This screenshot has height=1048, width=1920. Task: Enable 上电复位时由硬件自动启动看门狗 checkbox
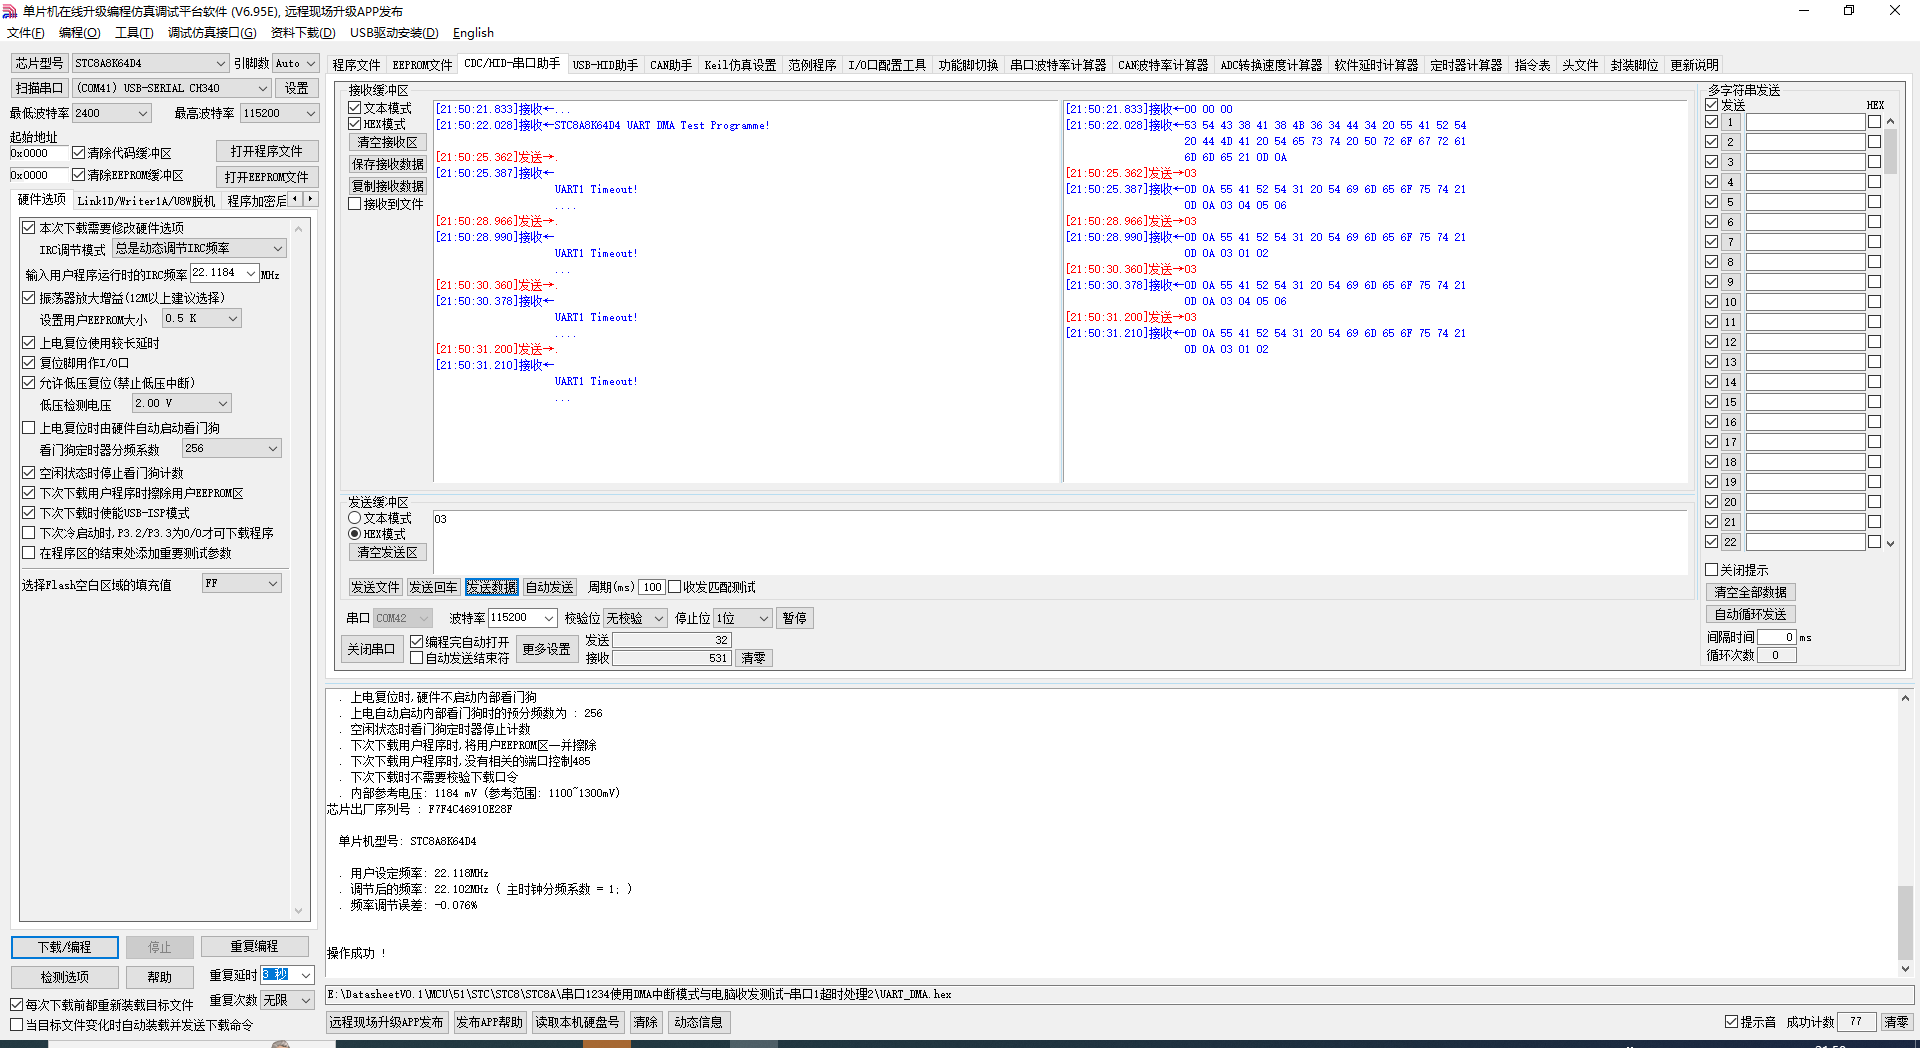tap(29, 428)
